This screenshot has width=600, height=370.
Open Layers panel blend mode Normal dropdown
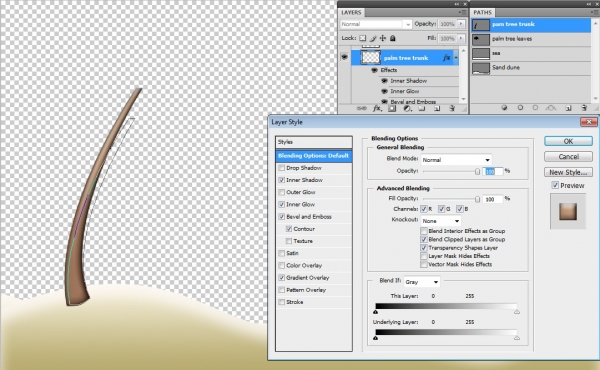376,24
